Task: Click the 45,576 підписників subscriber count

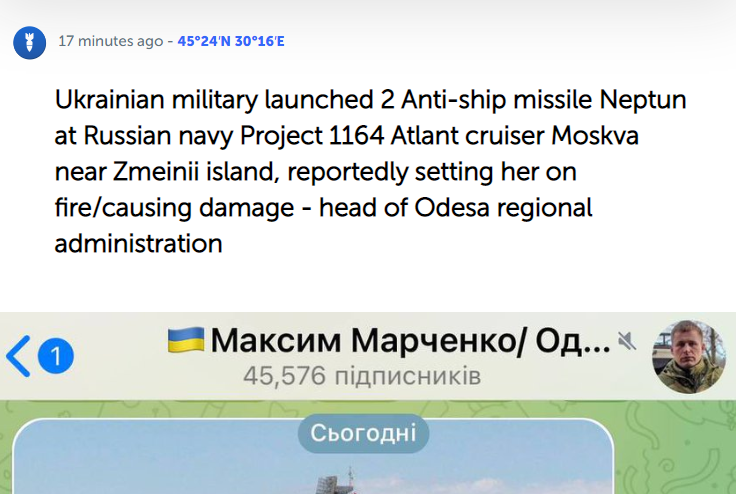Action: coord(362,377)
